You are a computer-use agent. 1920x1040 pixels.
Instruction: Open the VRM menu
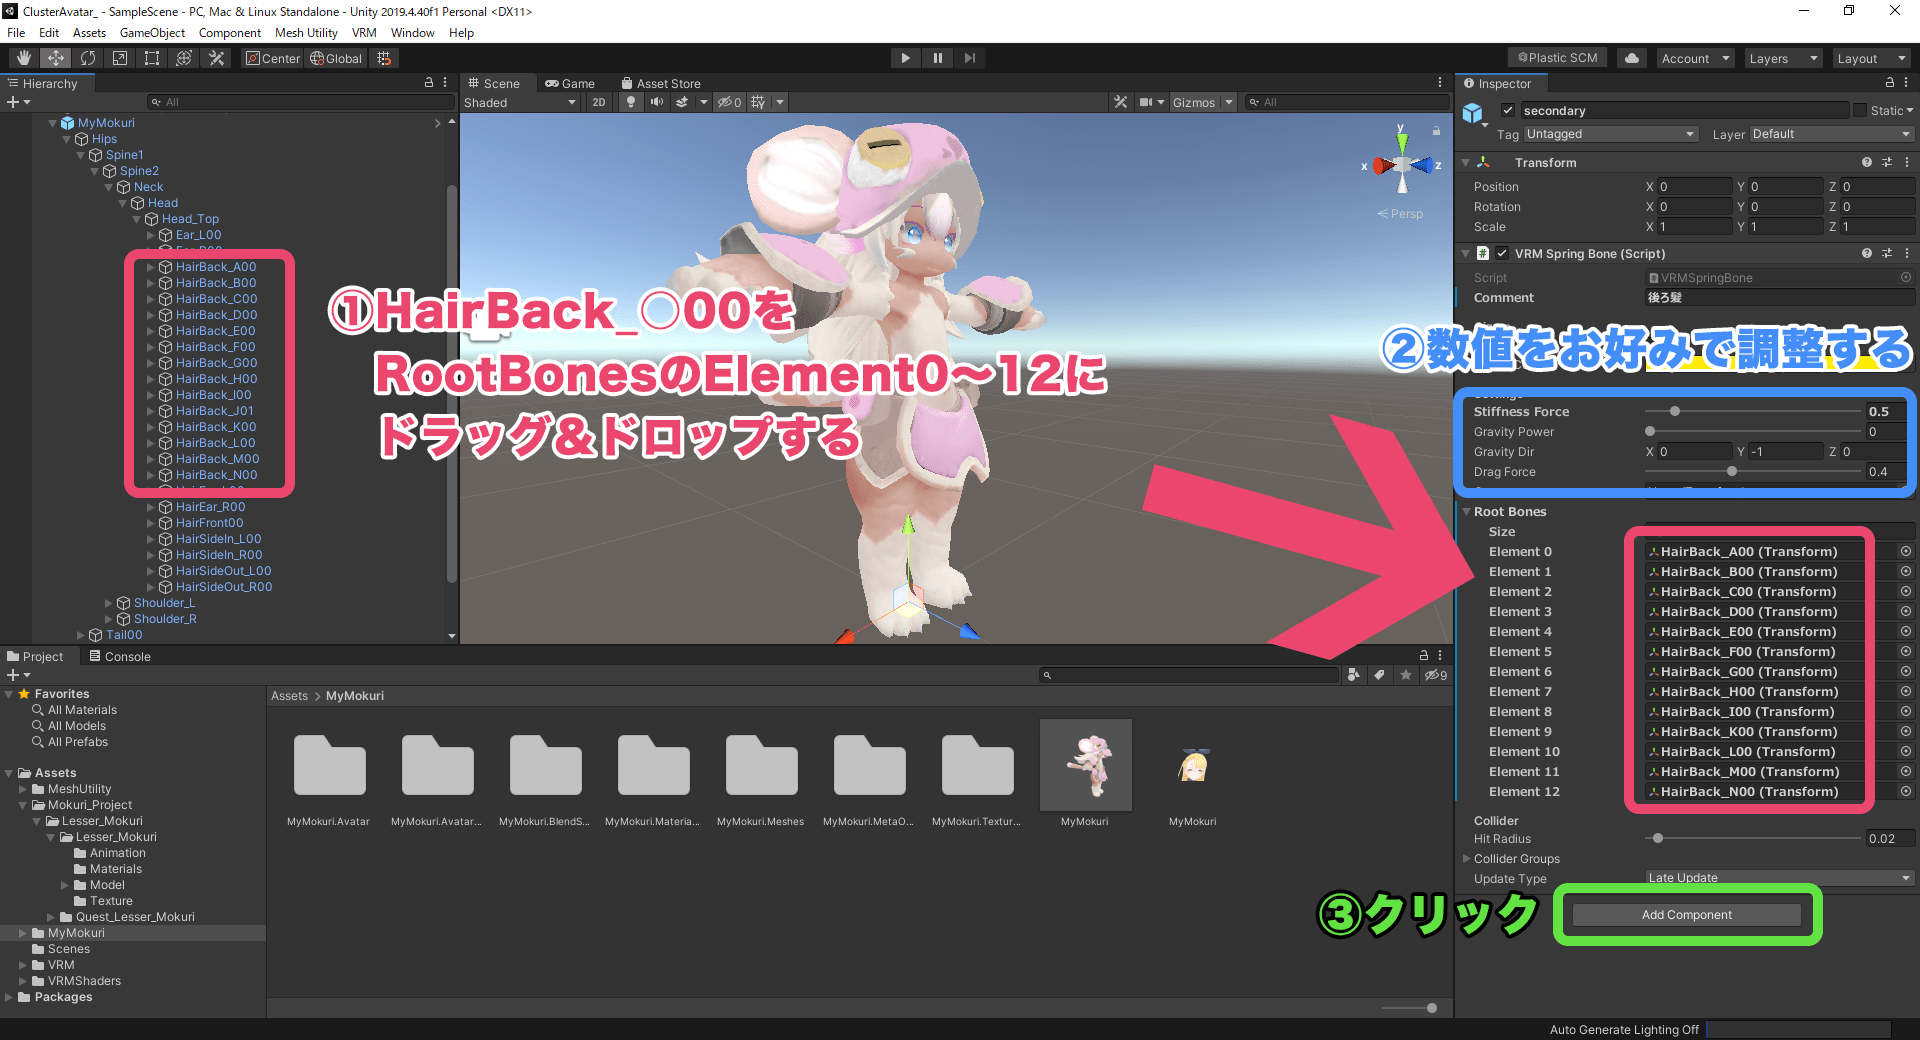(x=364, y=32)
